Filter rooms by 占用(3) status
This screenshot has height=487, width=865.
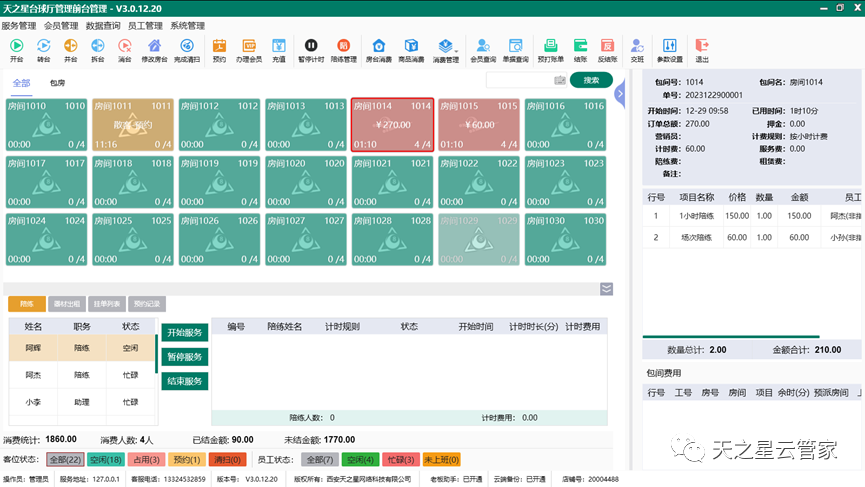pos(147,459)
